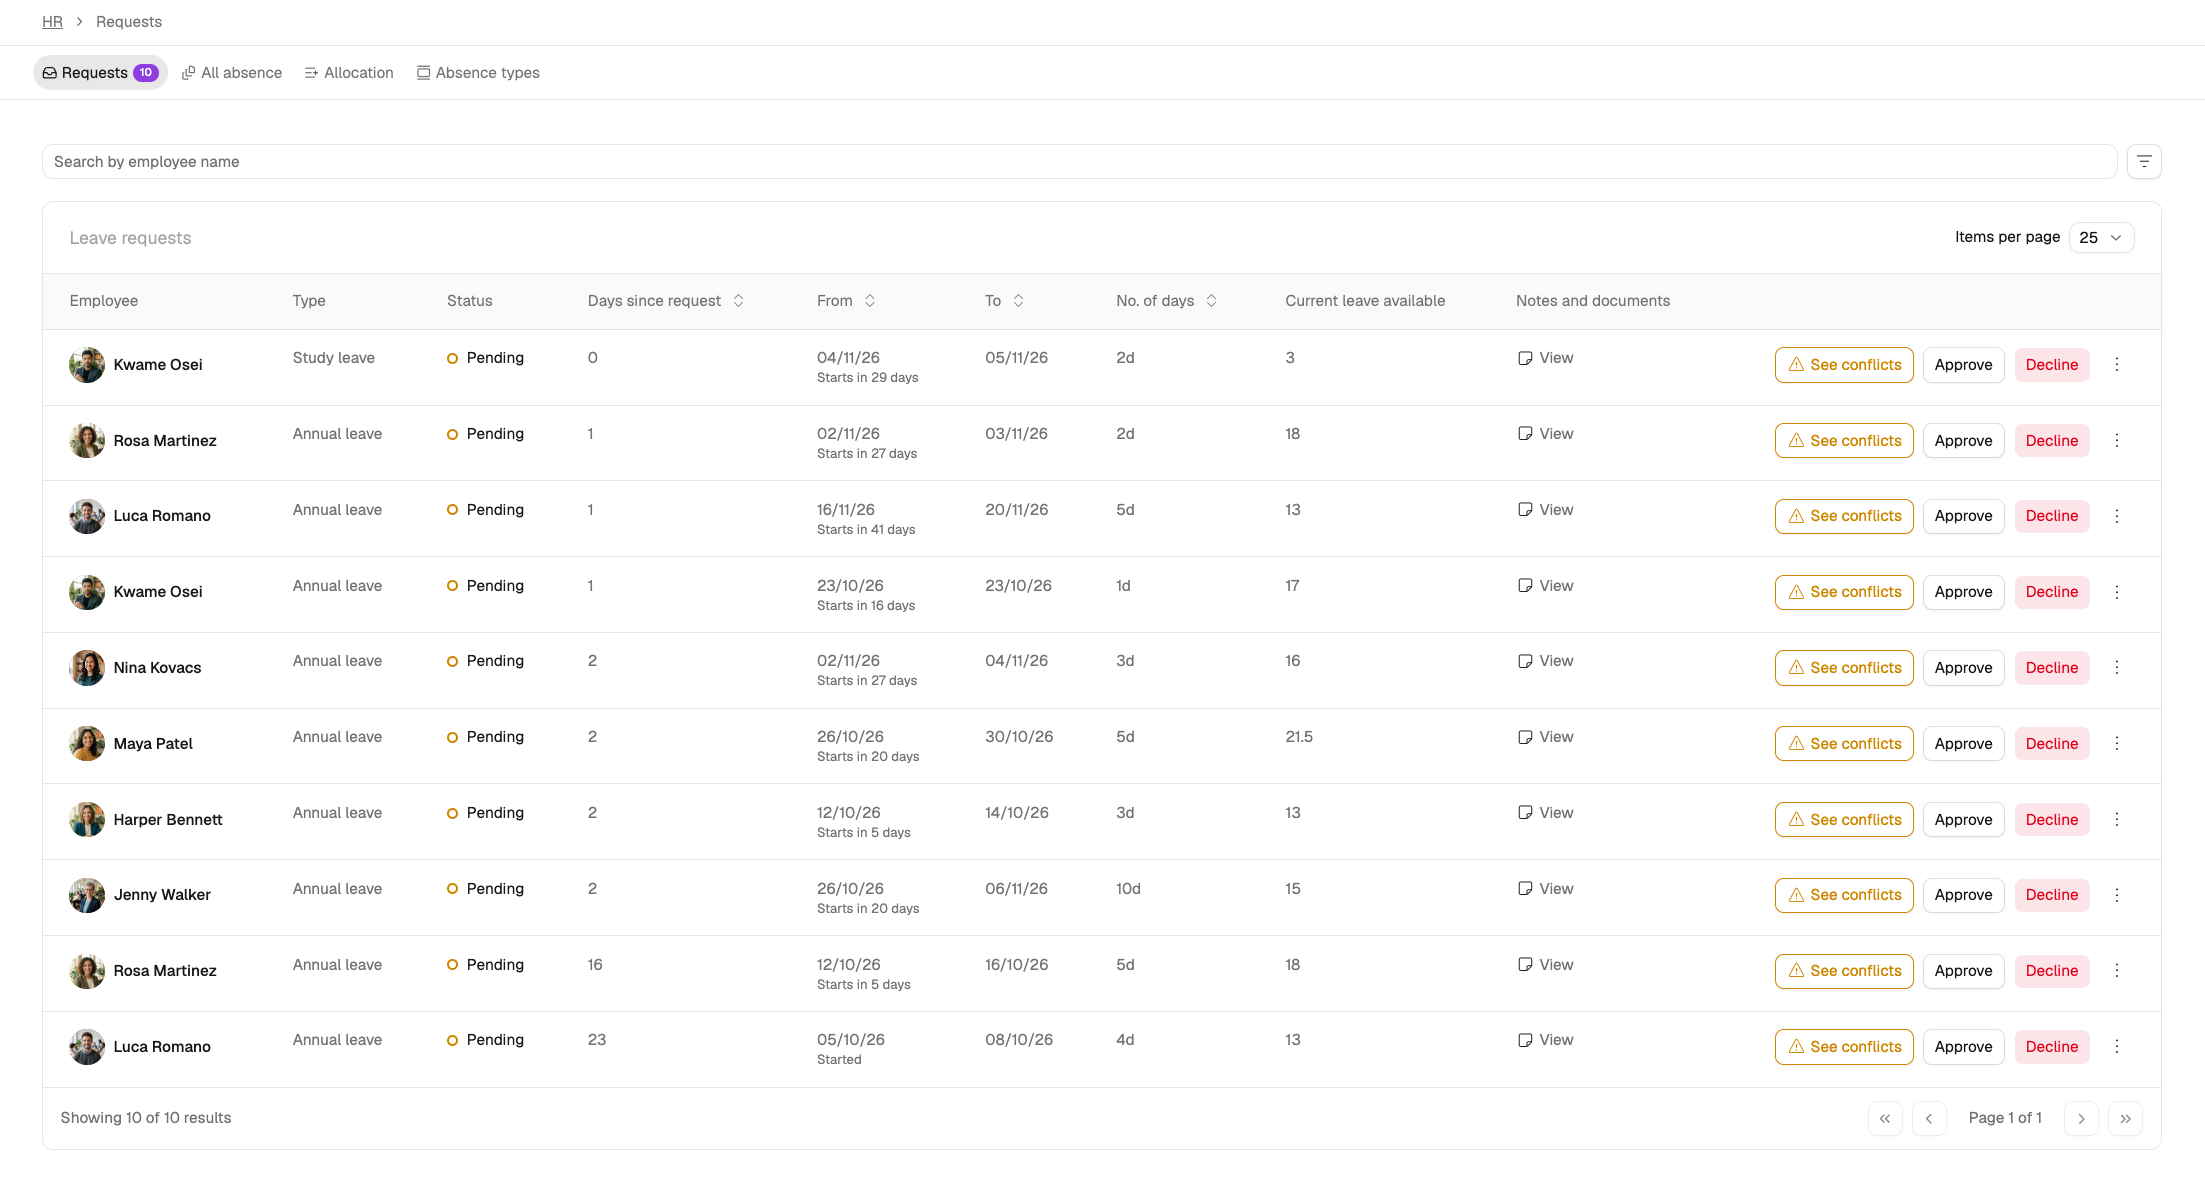Open more options menu for Jenny Walker

[x=2117, y=895]
